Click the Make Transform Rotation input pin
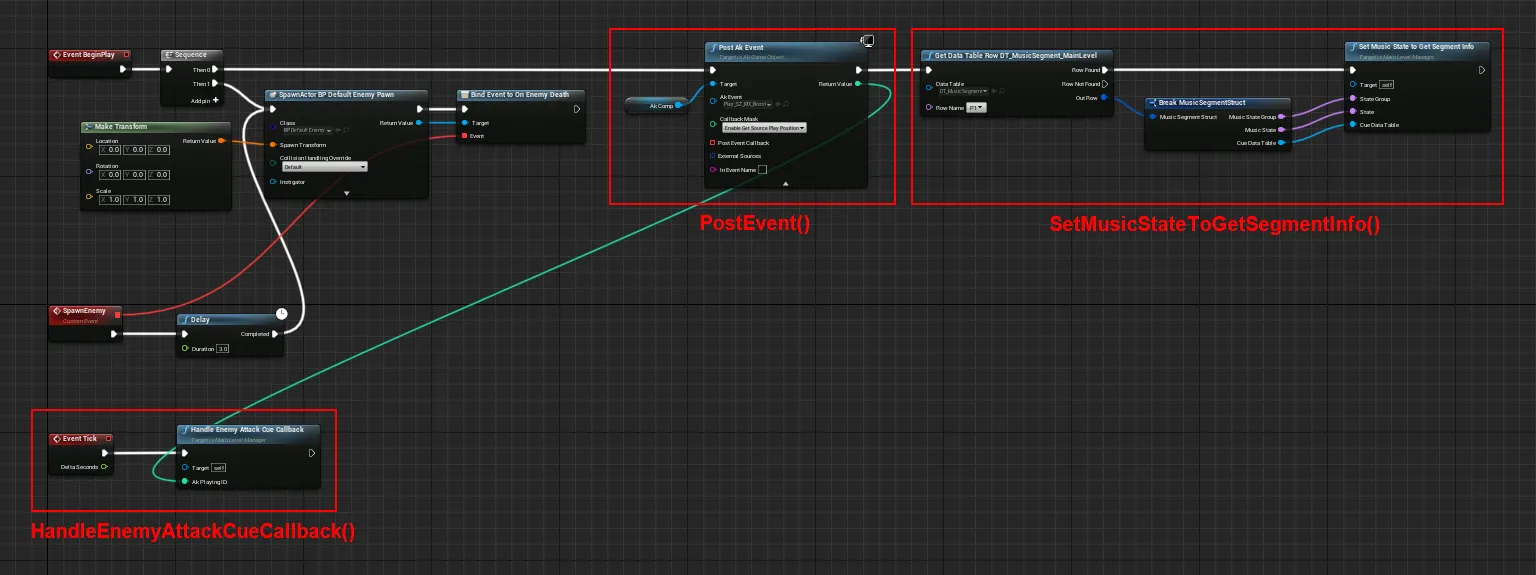 click(90, 171)
